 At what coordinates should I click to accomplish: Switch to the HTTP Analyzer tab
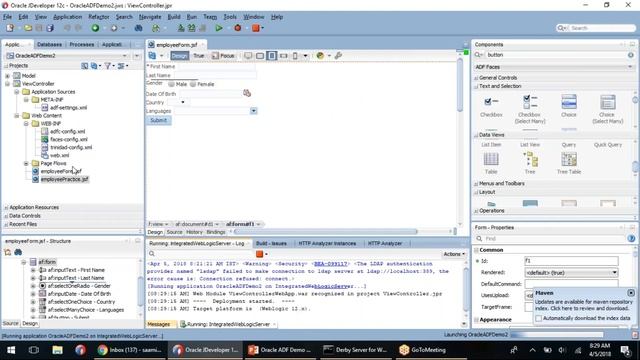pyautogui.click(x=385, y=243)
